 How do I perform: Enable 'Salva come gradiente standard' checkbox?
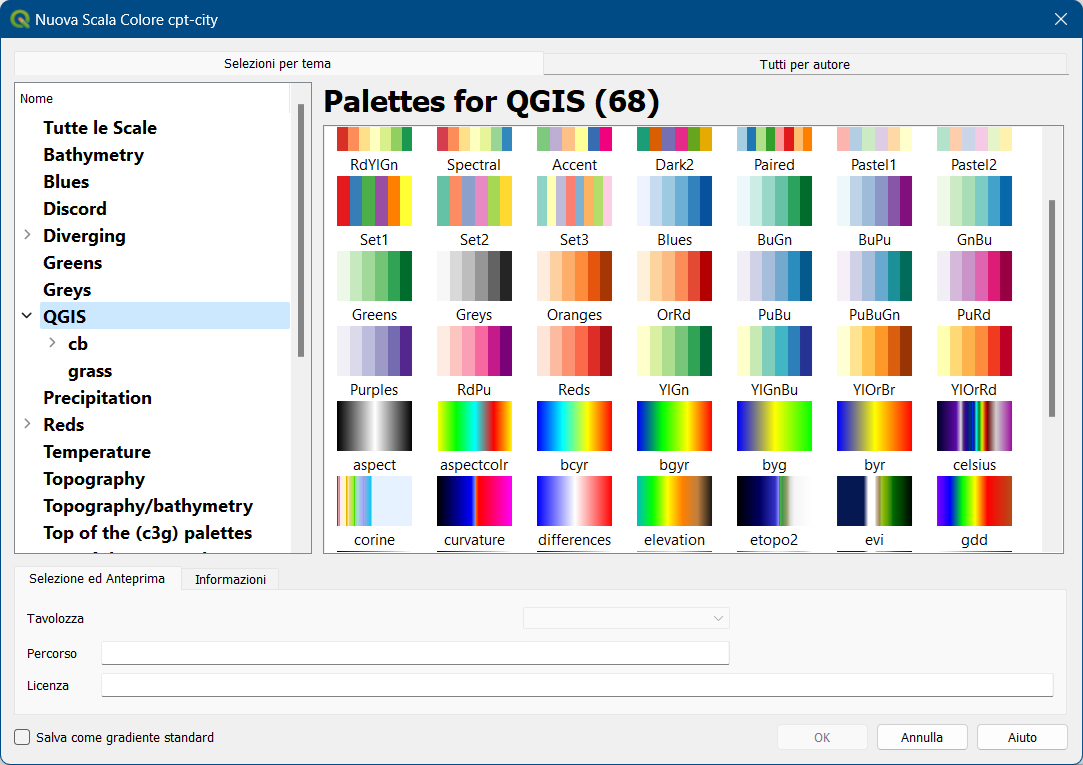click(x=22, y=737)
